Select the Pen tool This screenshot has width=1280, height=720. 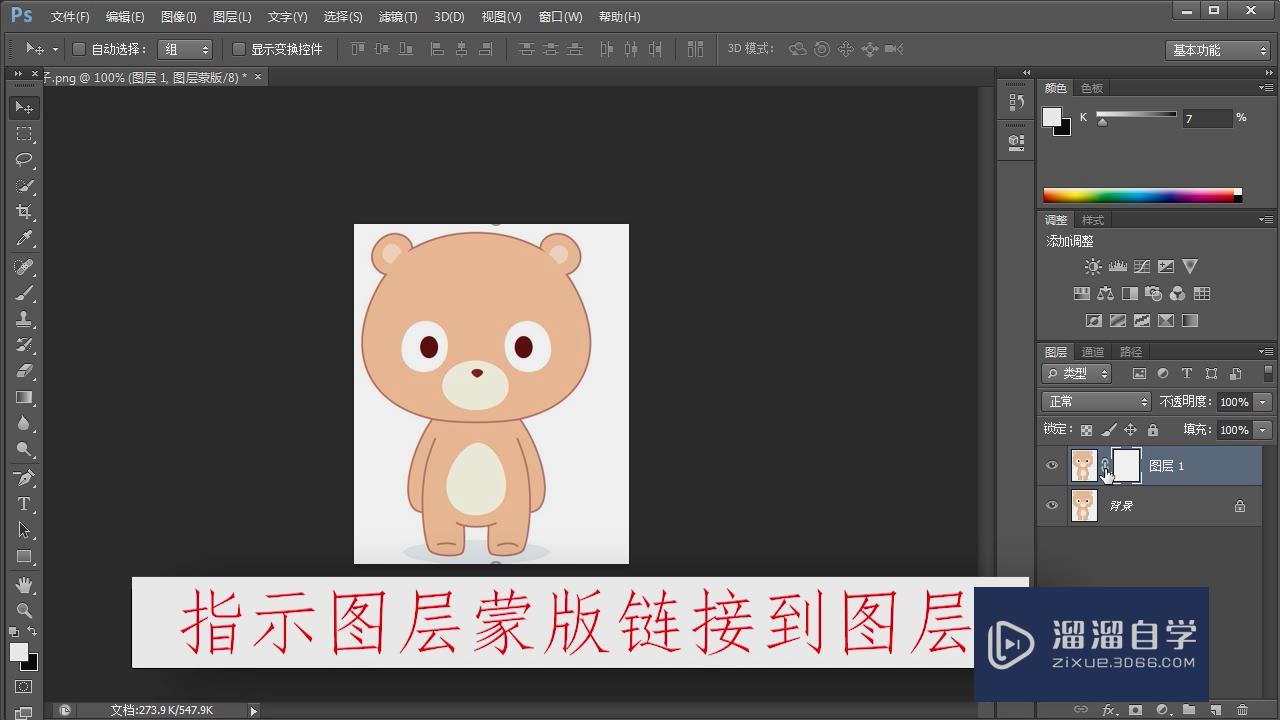(x=24, y=478)
